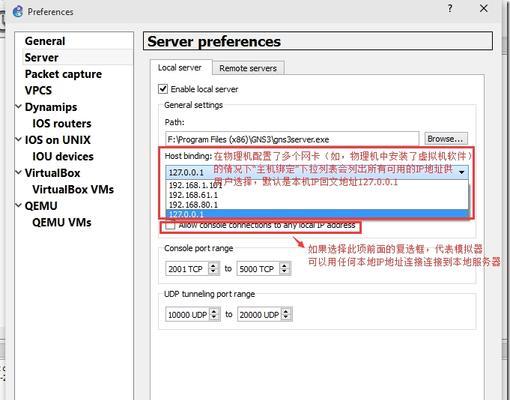Collapse the QEMU tree section

tap(19, 205)
